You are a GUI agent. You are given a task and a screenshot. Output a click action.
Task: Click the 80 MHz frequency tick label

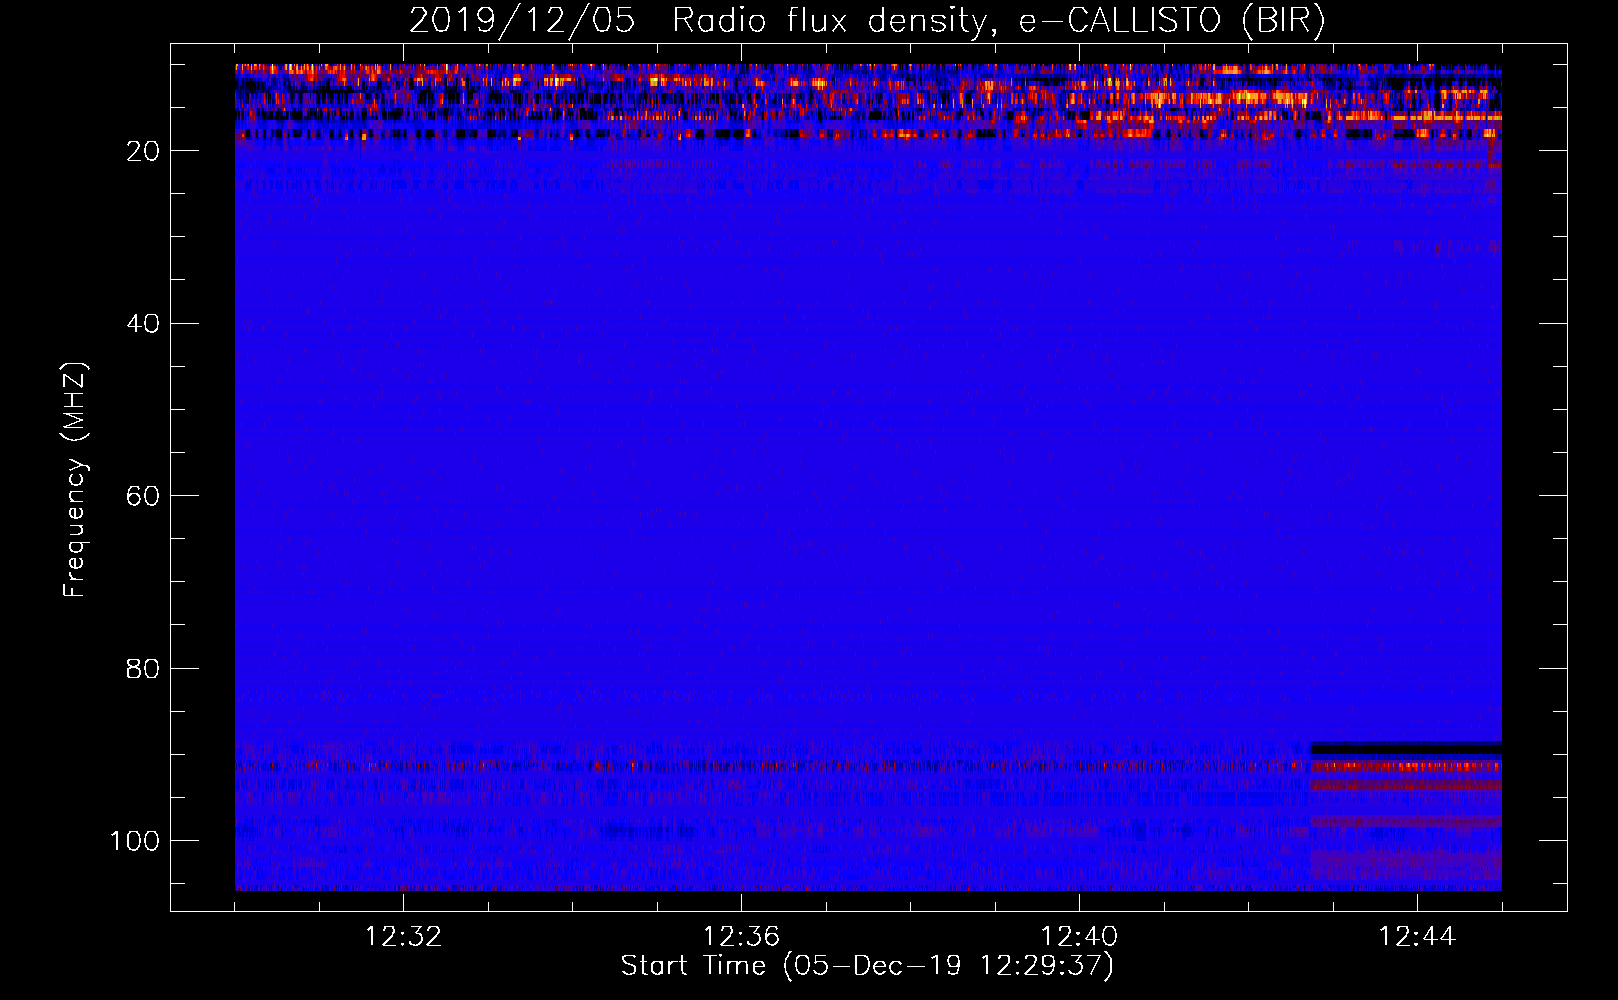coord(142,668)
